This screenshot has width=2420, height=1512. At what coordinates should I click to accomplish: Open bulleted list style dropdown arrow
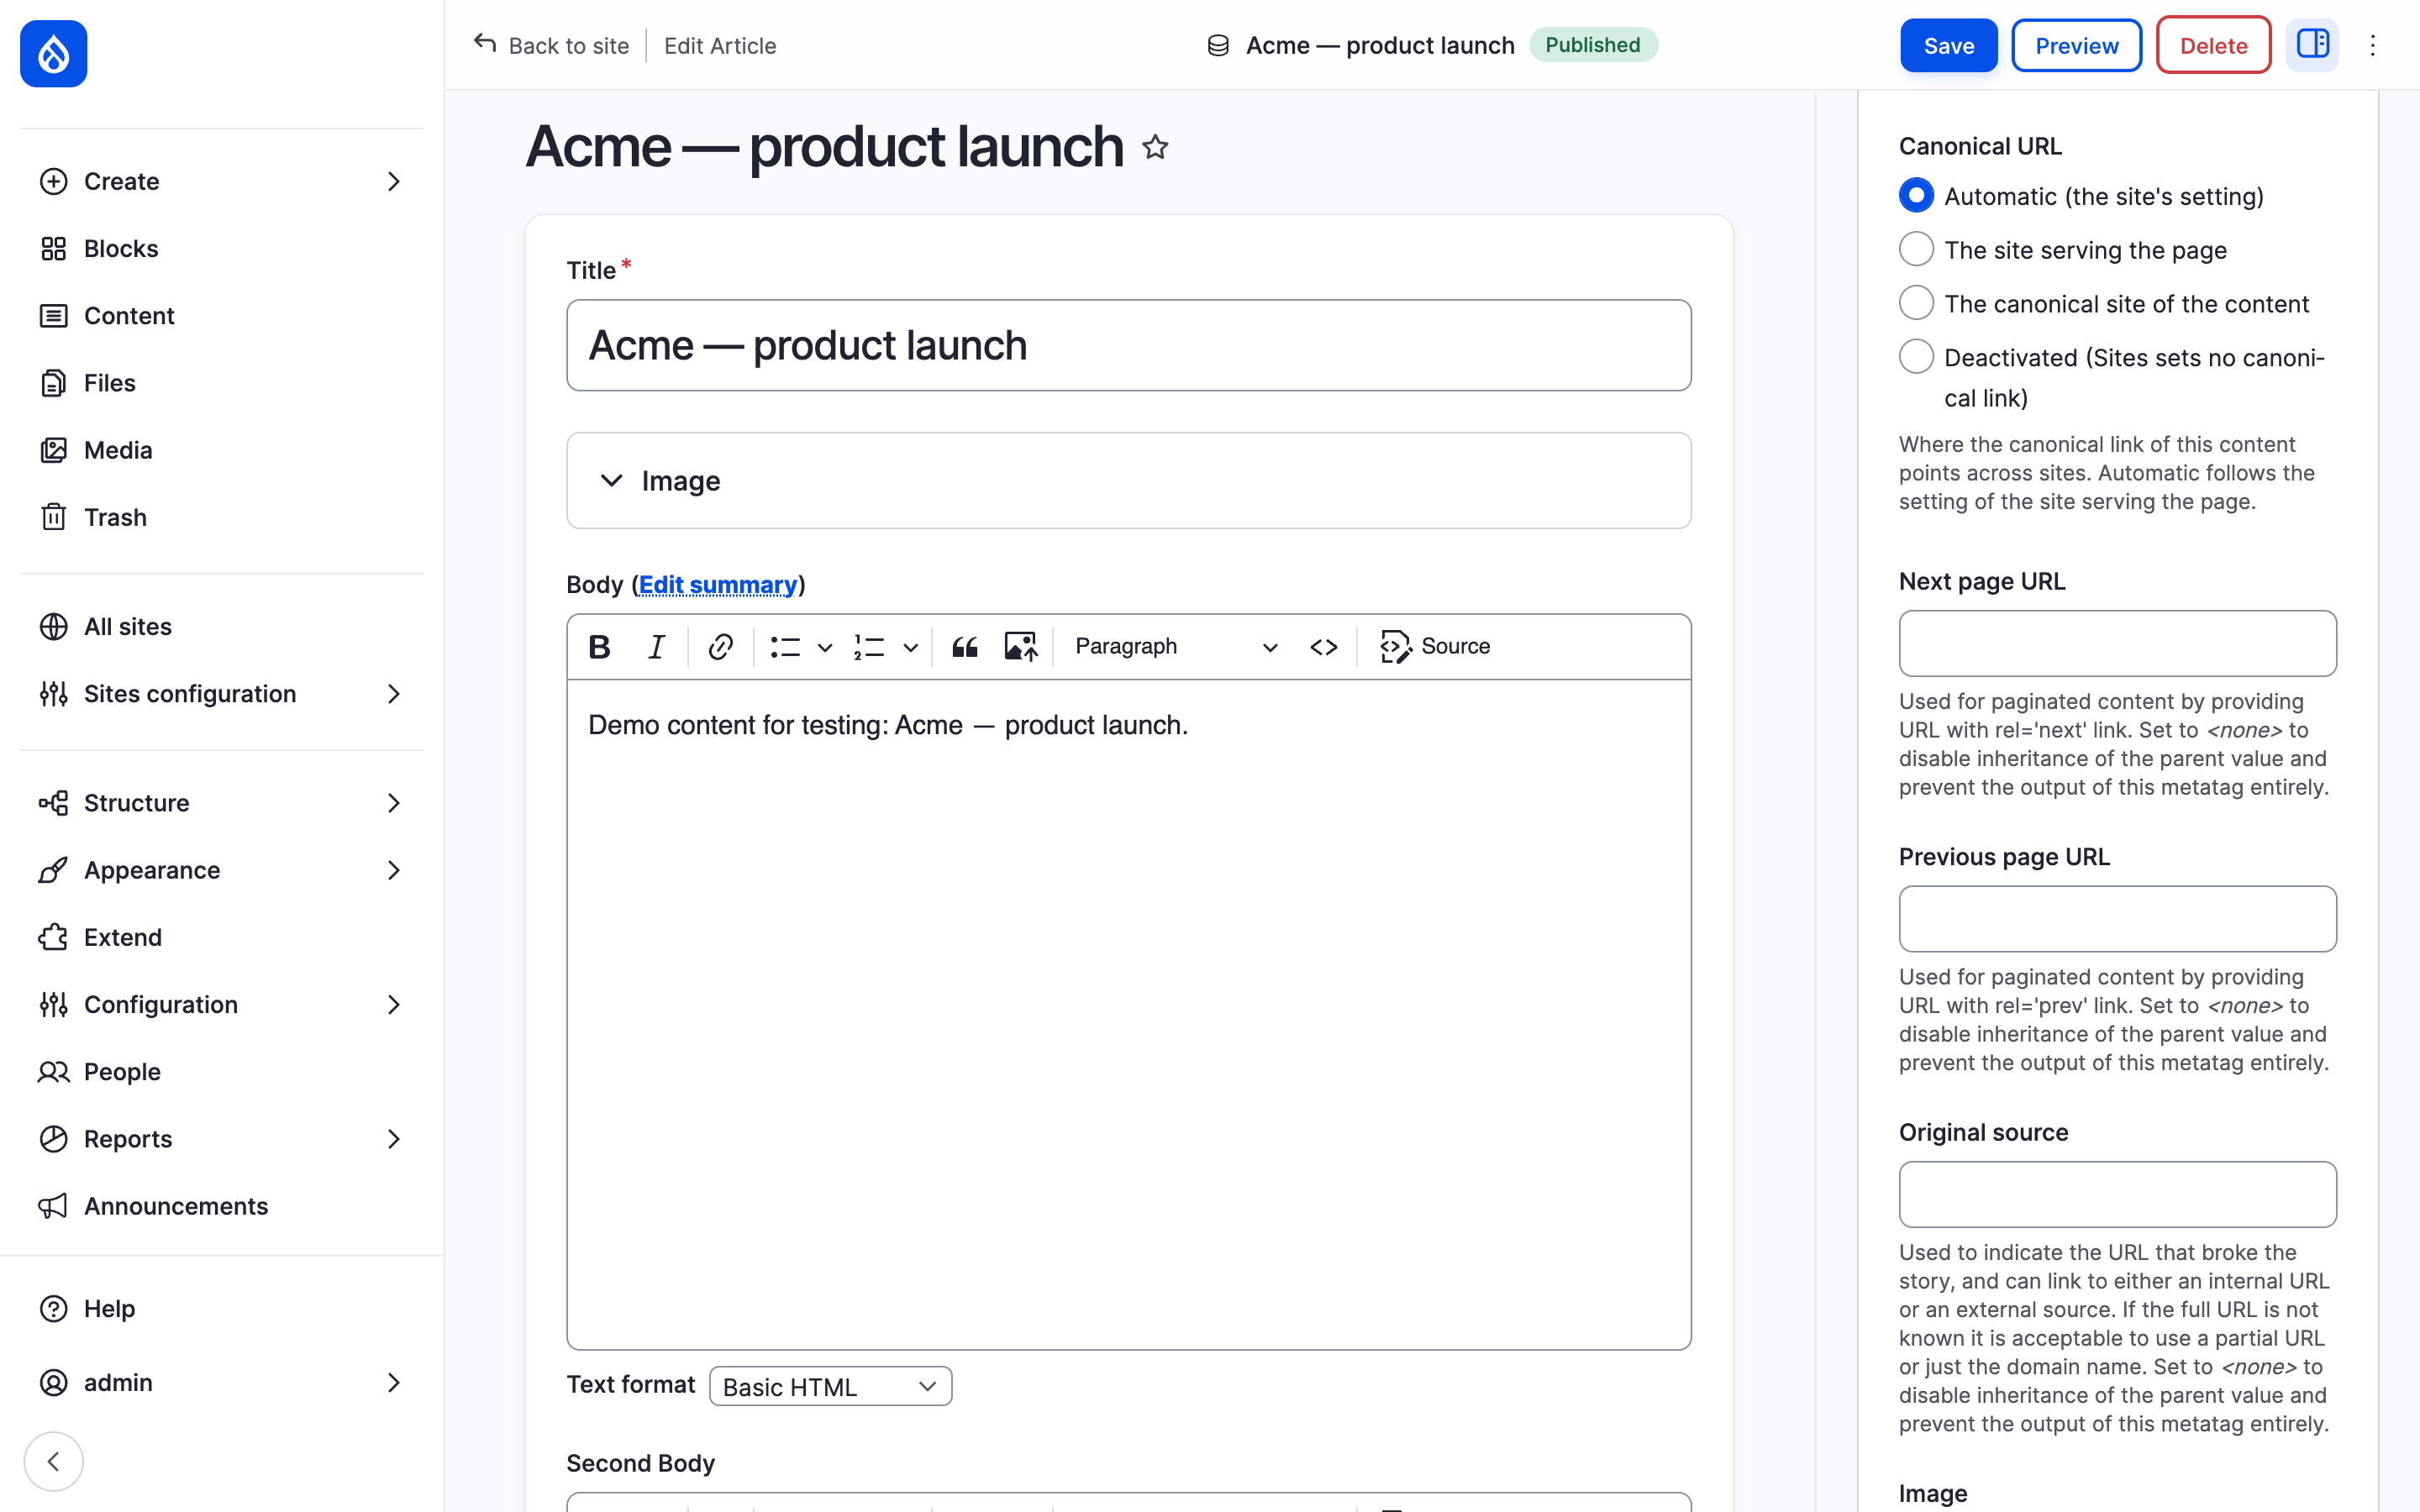pyautogui.click(x=825, y=647)
